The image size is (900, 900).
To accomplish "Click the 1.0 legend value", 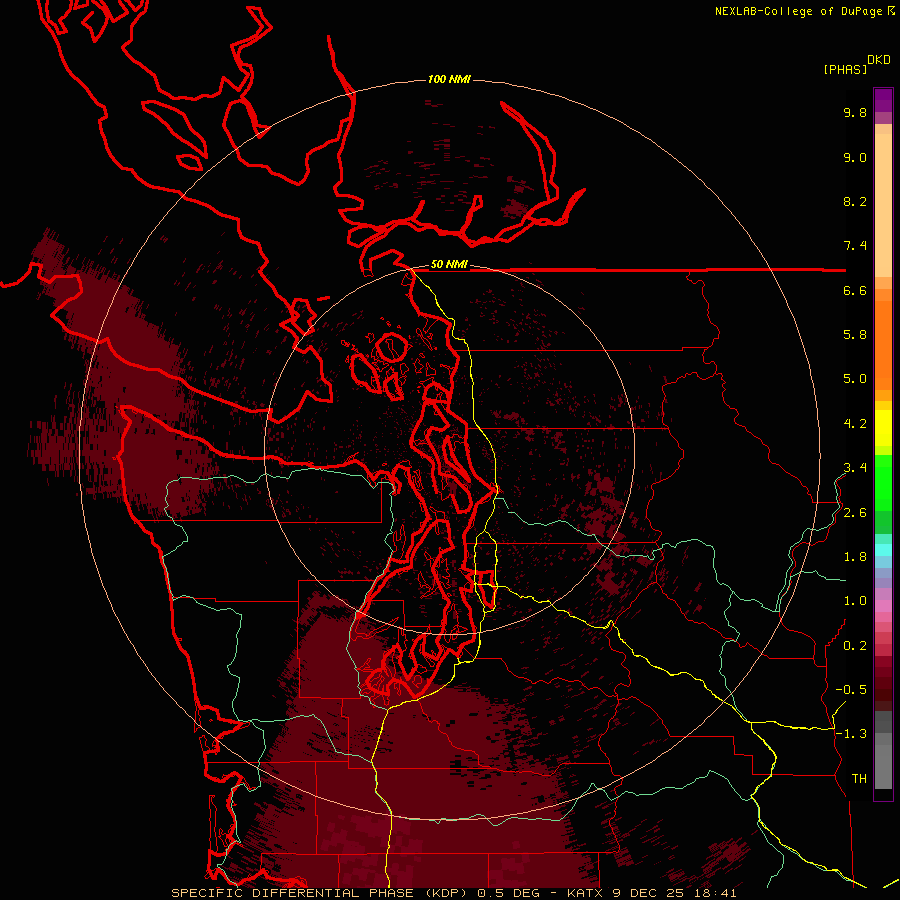I will (x=855, y=601).
